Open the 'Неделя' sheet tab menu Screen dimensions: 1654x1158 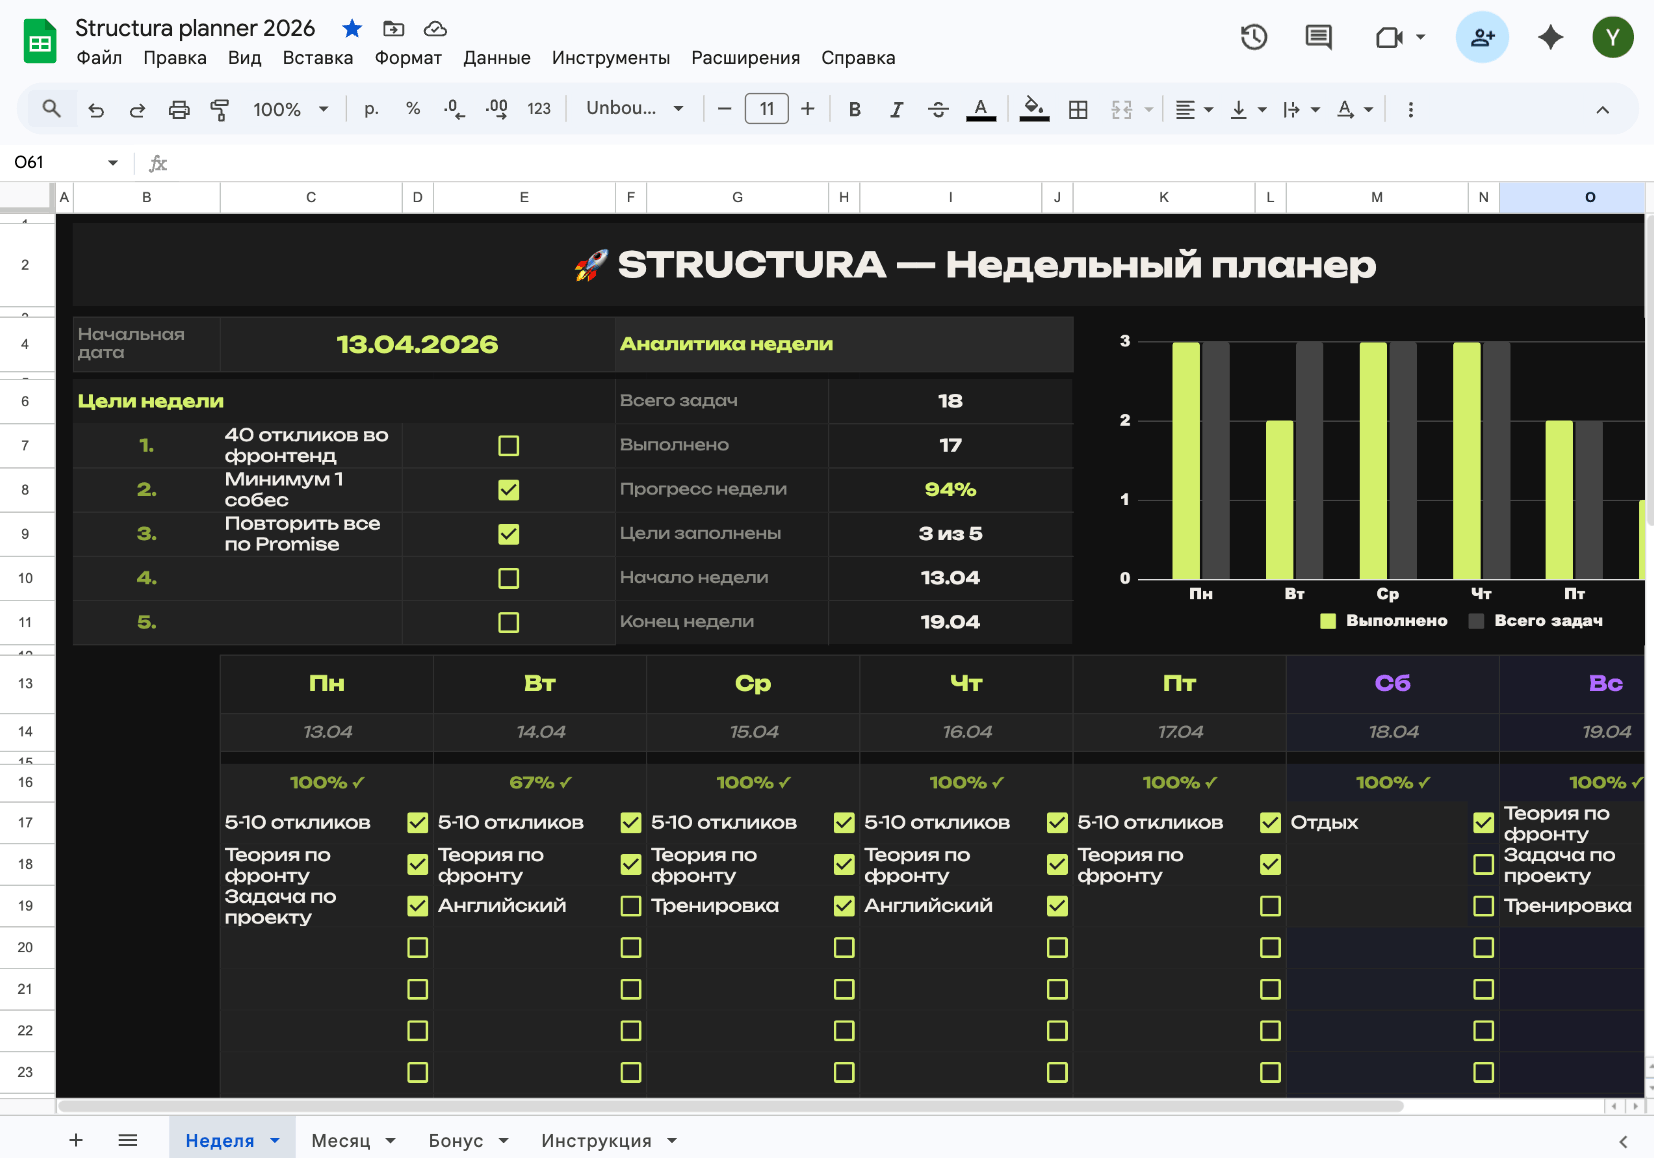(277, 1140)
